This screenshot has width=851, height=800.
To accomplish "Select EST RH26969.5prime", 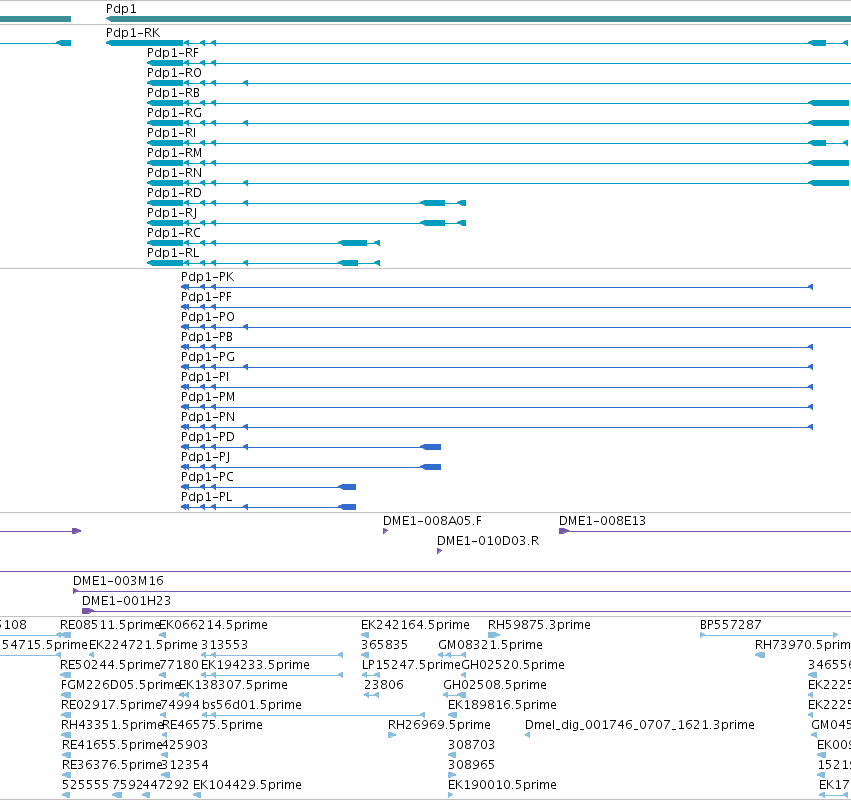I will click(x=439, y=726).
